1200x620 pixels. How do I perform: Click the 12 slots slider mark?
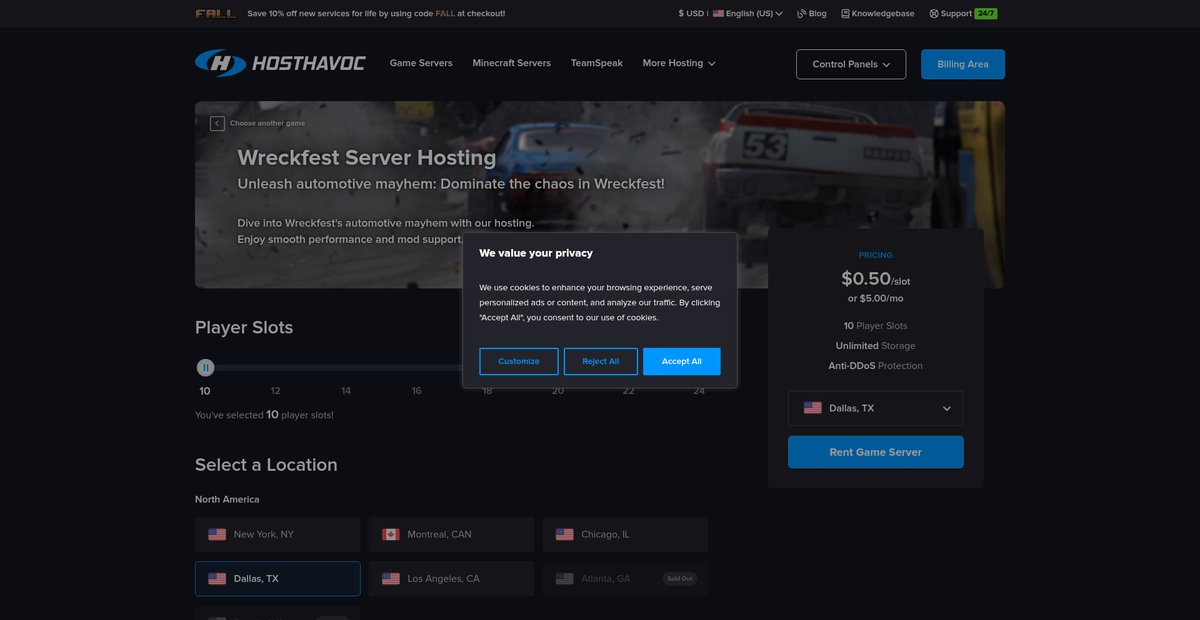tap(275, 390)
